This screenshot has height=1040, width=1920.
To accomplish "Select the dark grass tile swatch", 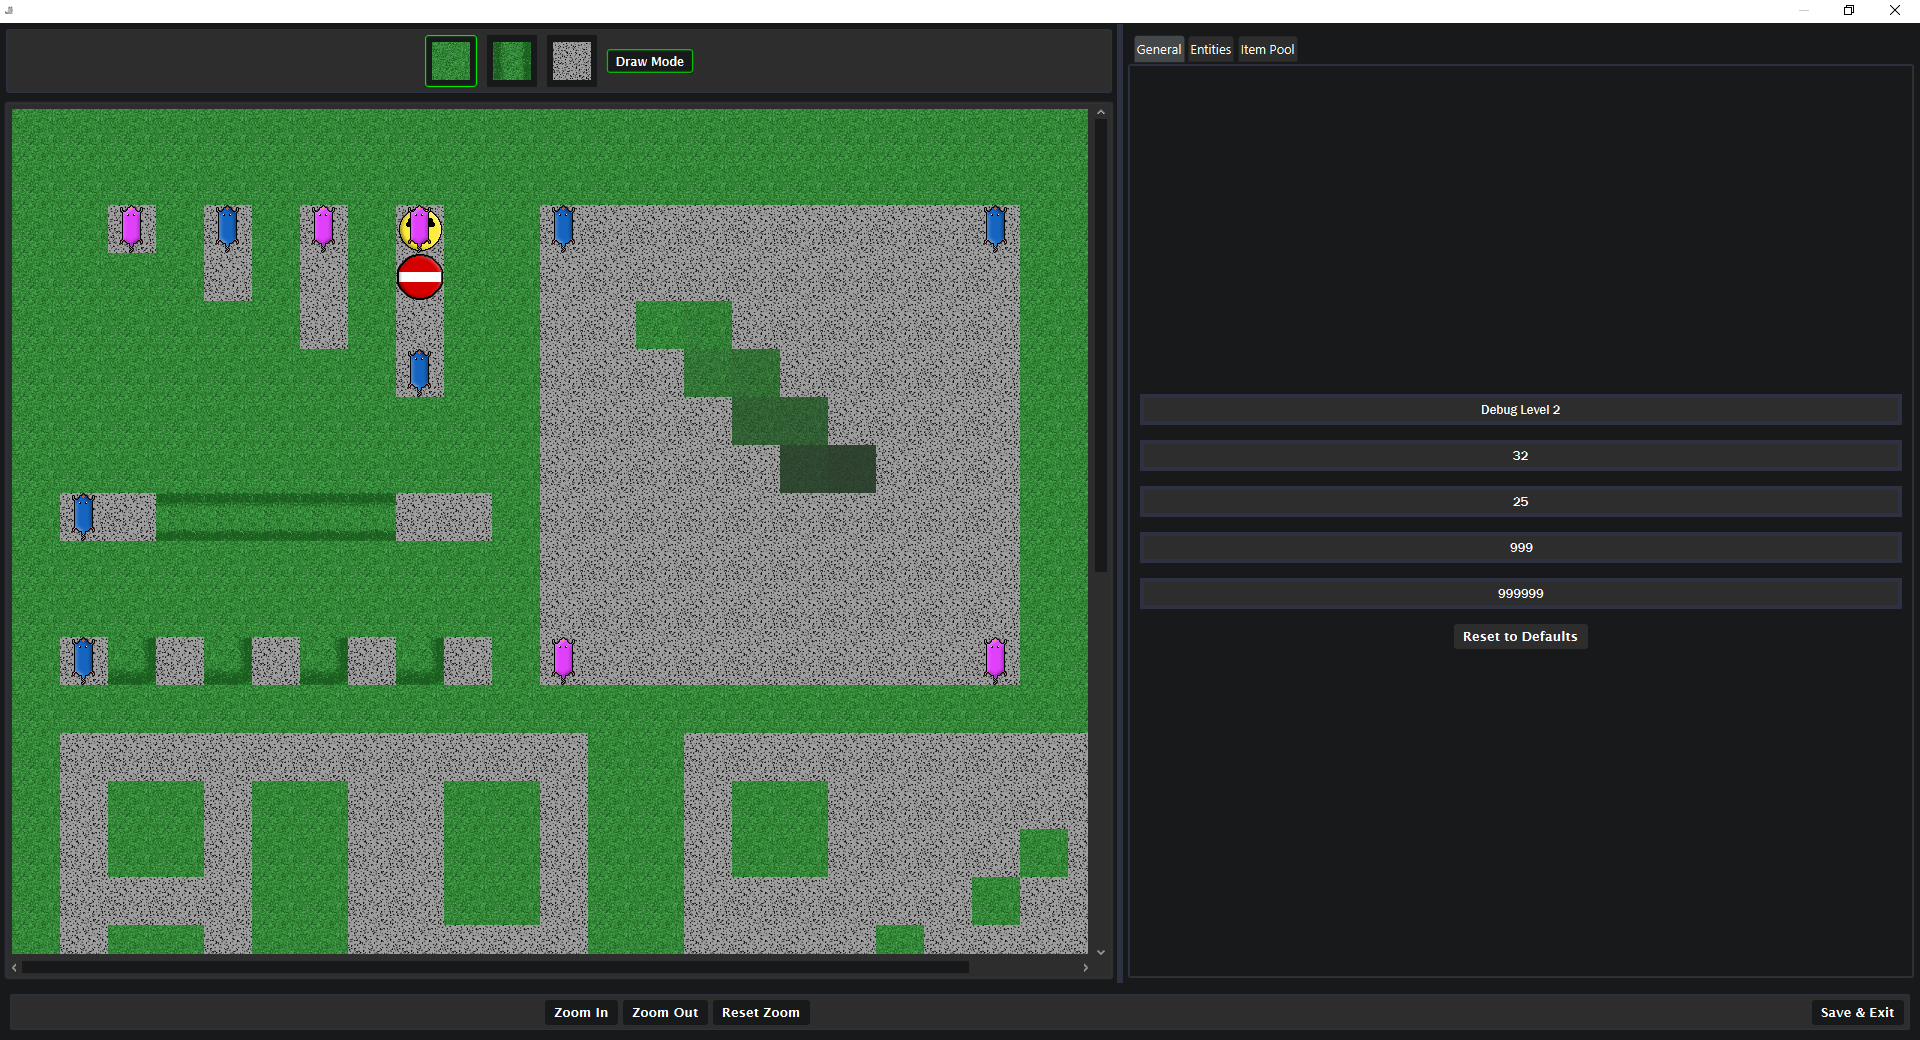I will point(512,61).
